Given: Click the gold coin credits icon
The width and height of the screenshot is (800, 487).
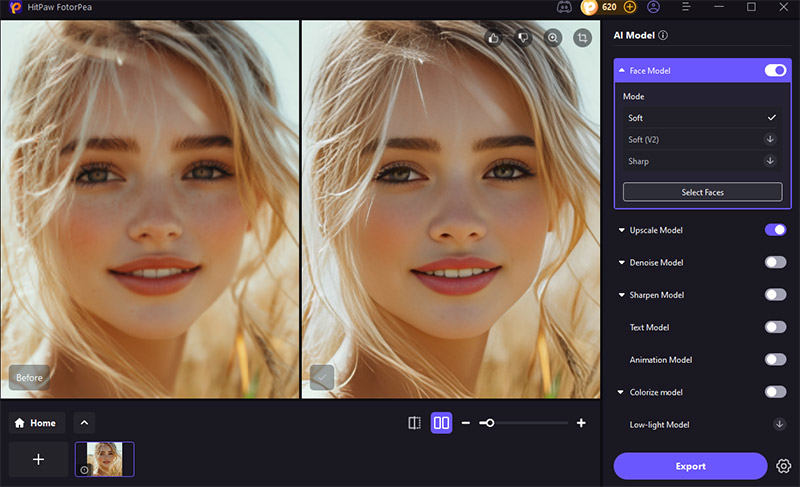Looking at the screenshot, I should tap(589, 7).
